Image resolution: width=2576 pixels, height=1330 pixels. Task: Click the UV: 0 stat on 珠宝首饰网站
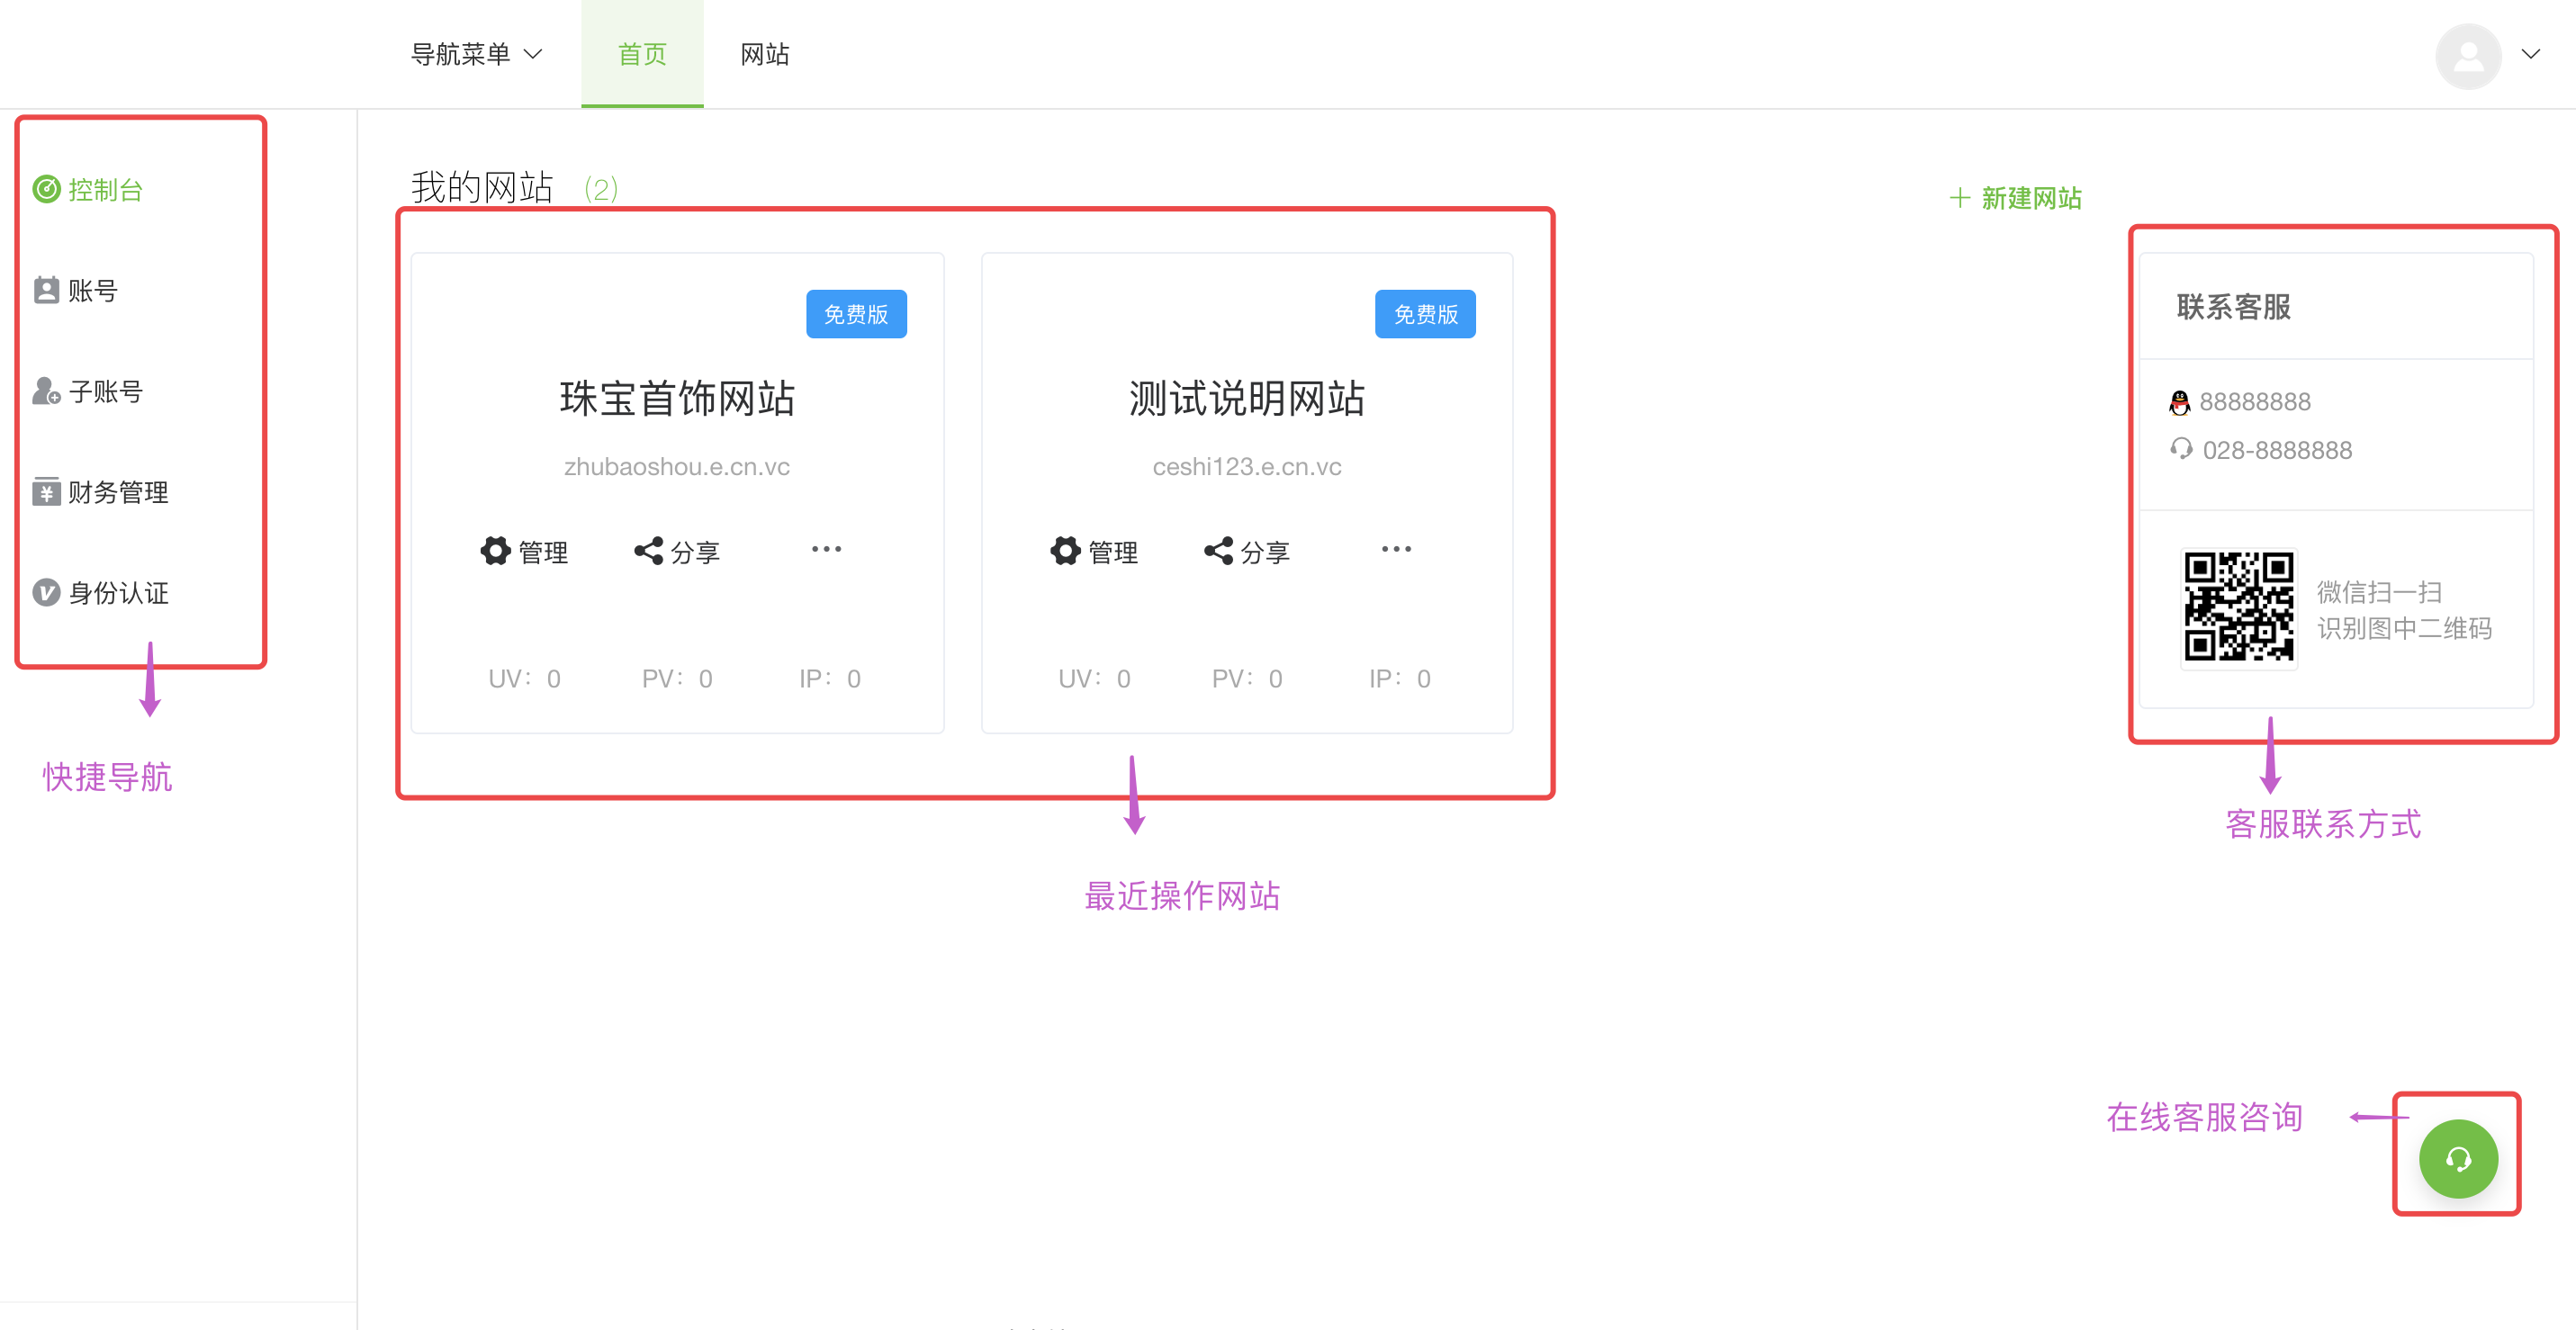(x=524, y=679)
